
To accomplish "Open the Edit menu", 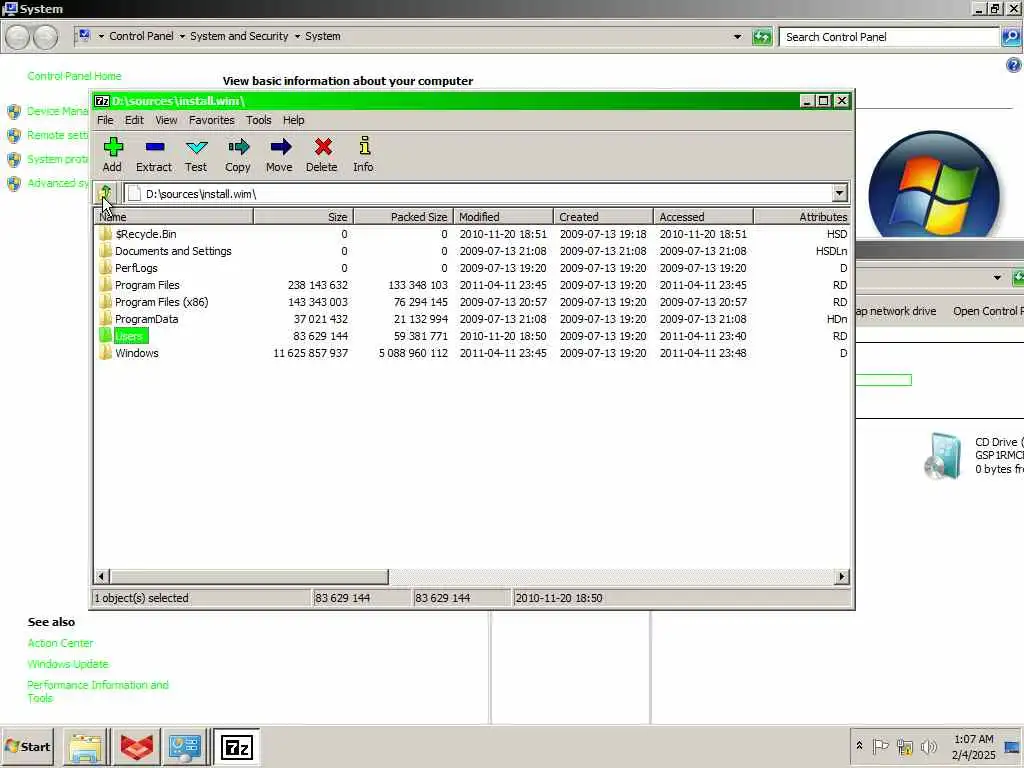I will click(134, 120).
